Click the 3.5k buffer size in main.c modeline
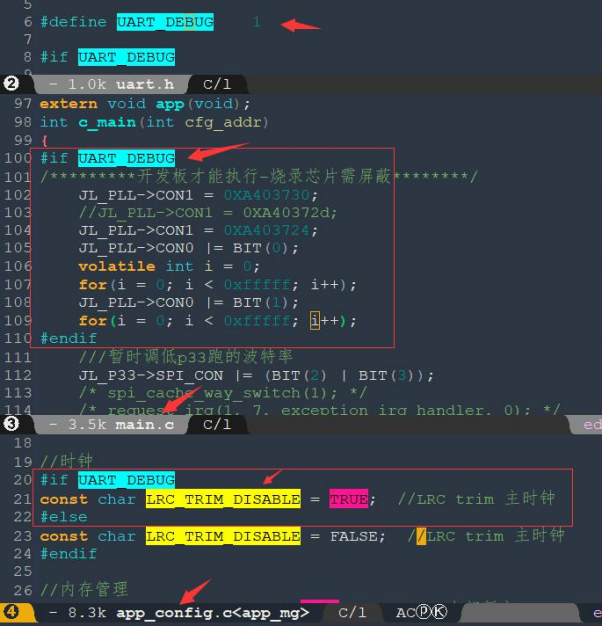 [87, 424]
